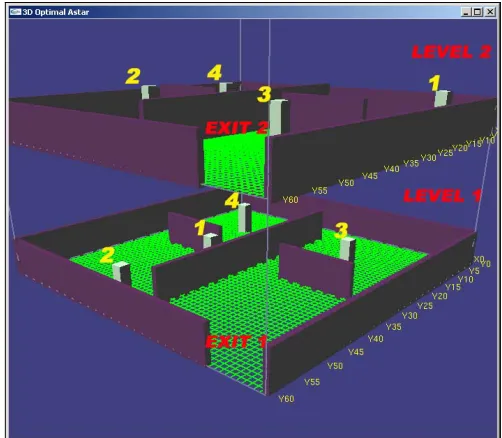The width and height of the screenshot is (502, 438).
Task: Click the Y45 axis label on Level 2
Action: tap(370, 175)
